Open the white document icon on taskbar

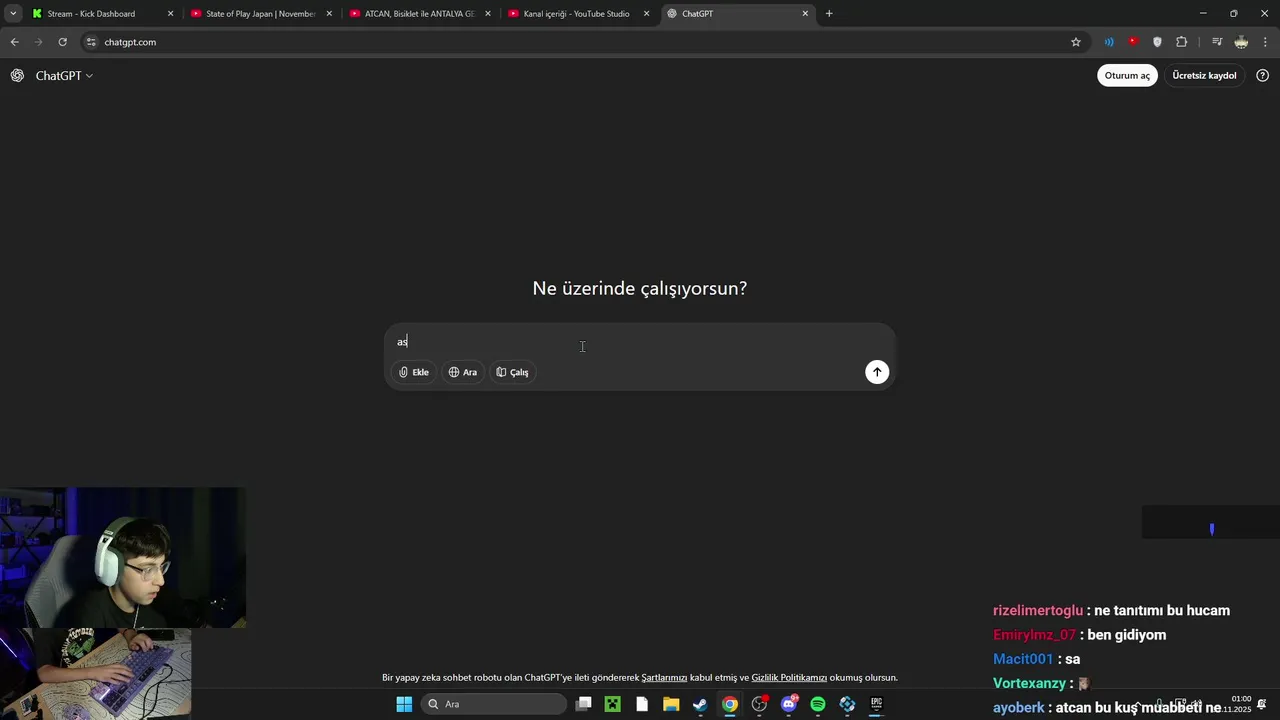click(642, 704)
